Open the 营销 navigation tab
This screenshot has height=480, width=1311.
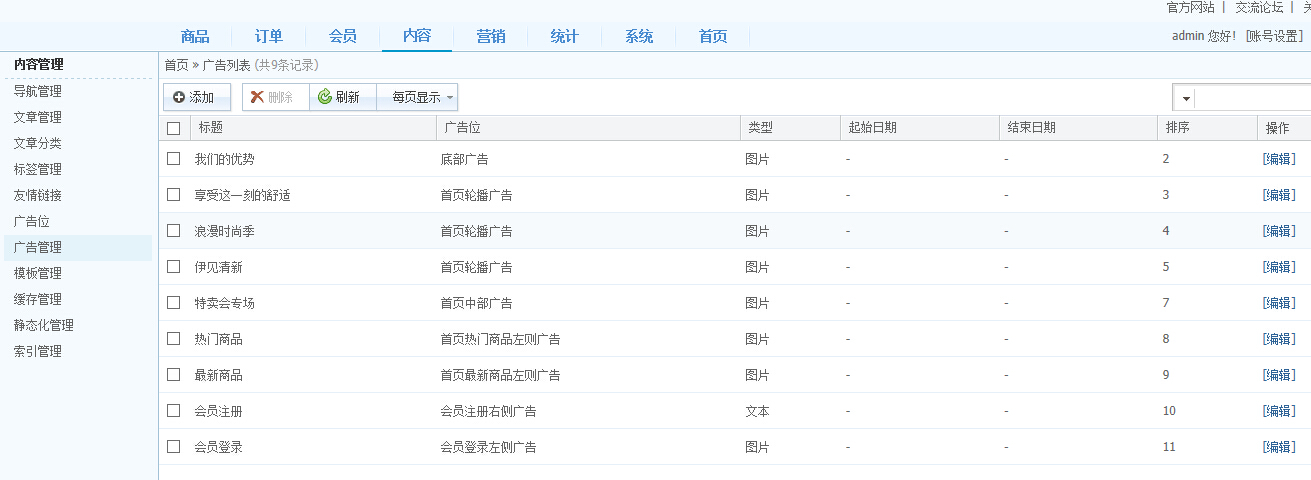(491, 37)
